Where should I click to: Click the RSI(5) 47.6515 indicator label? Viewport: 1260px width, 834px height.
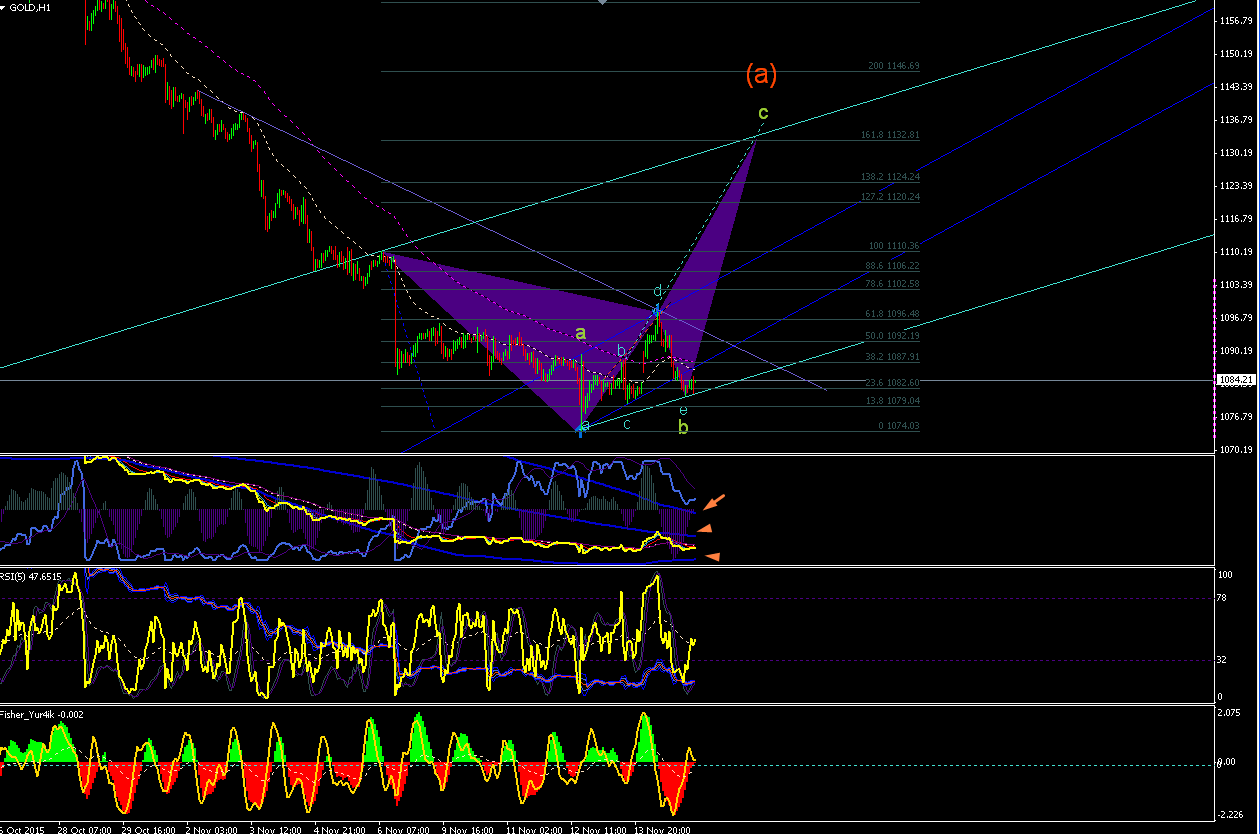[x=31, y=576]
